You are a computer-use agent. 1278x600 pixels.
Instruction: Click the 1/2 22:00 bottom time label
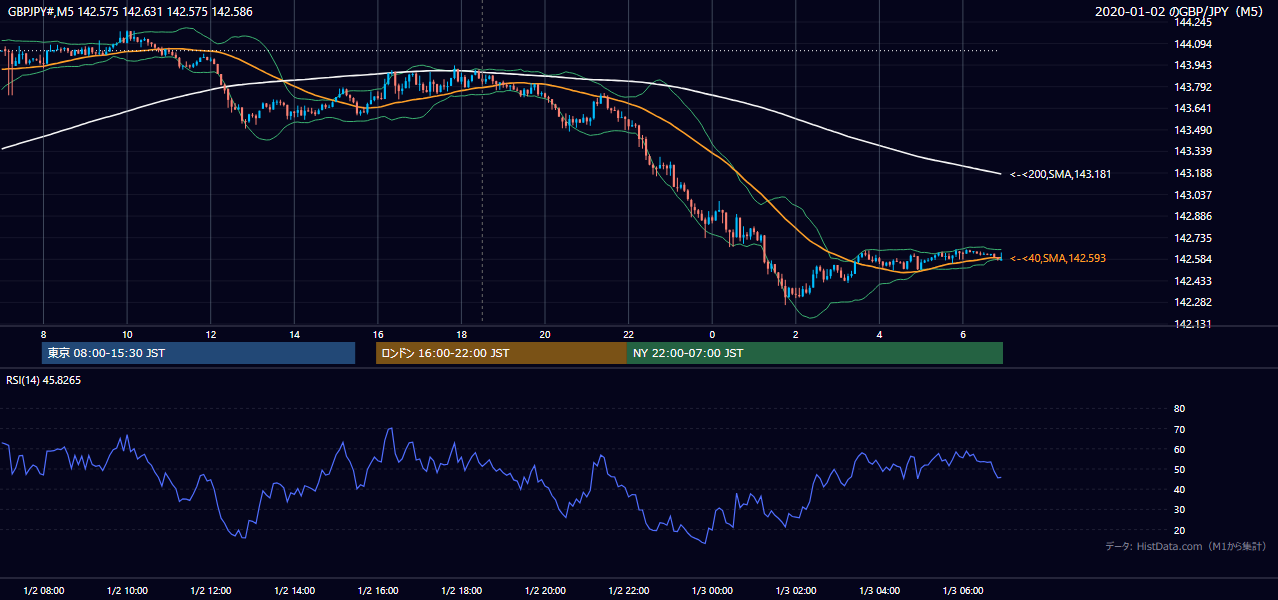[x=628, y=591]
